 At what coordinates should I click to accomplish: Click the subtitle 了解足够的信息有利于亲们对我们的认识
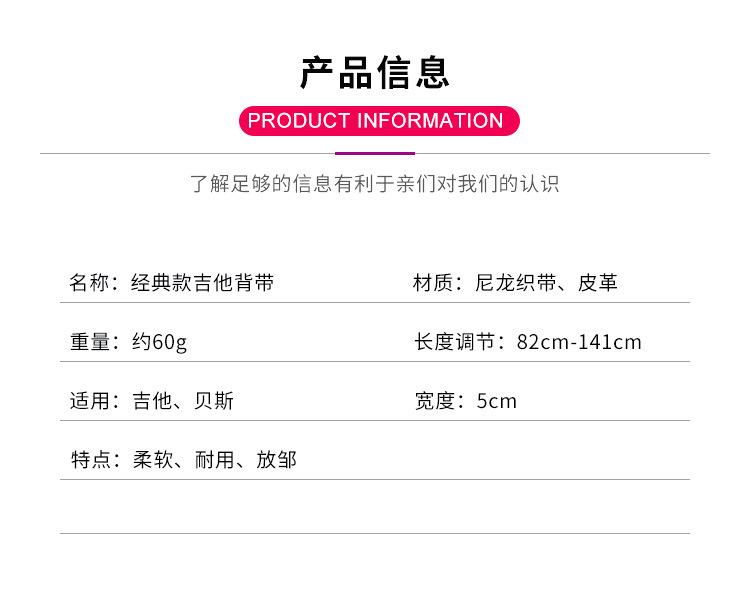pyautogui.click(x=375, y=184)
